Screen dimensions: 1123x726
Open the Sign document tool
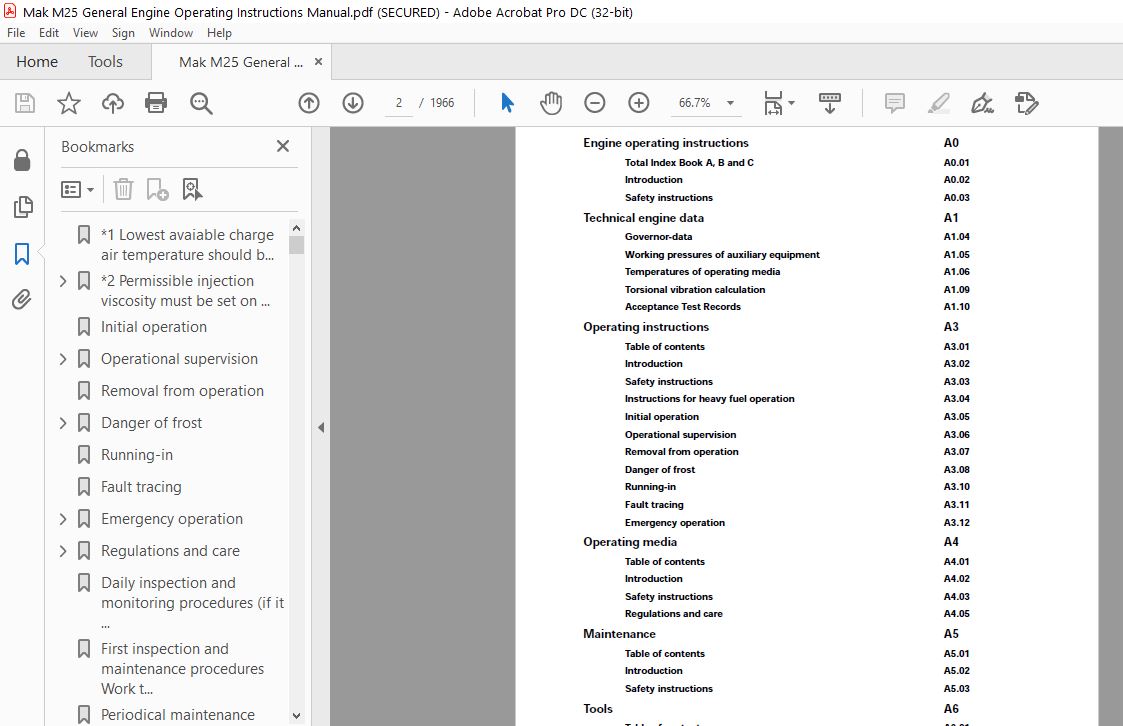pos(982,103)
